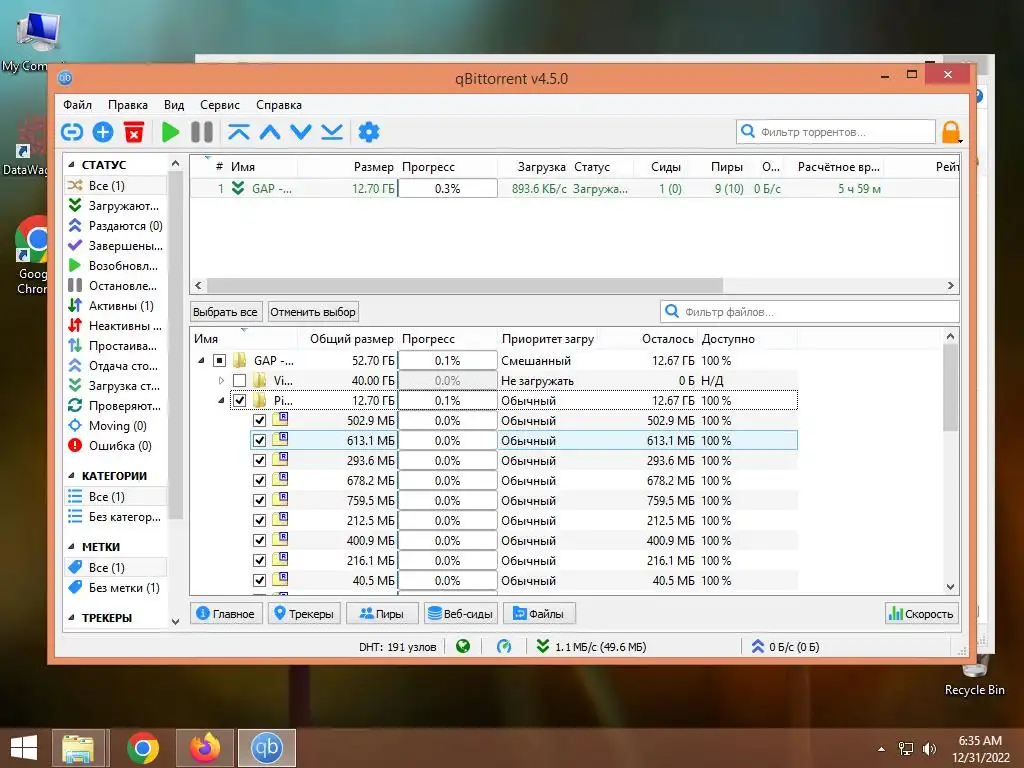Delete the selected torrent with the red trash icon

(134, 133)
